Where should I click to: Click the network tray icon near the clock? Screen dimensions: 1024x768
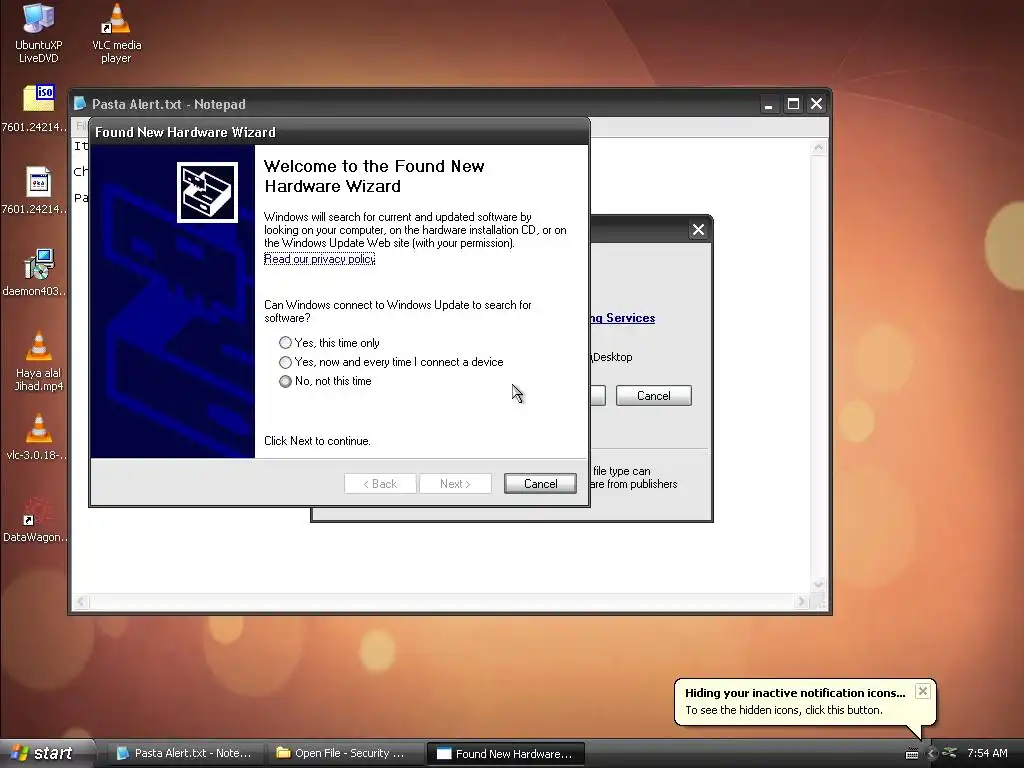(x=950, y=753)
